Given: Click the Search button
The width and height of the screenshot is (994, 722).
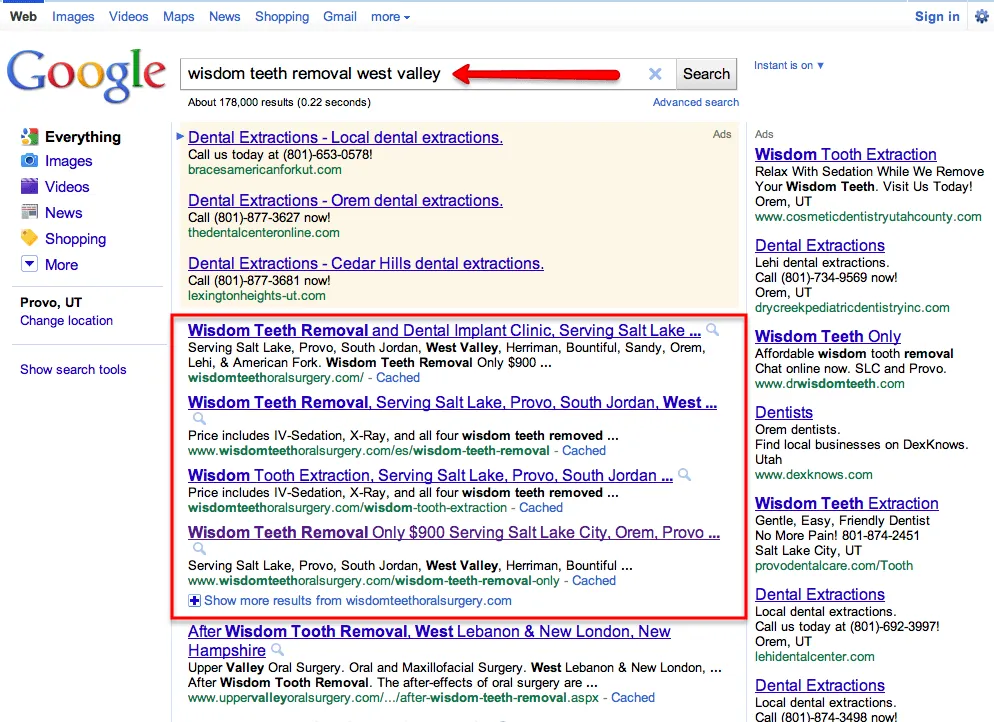Looking at the screenshot, I should [706, 74].
